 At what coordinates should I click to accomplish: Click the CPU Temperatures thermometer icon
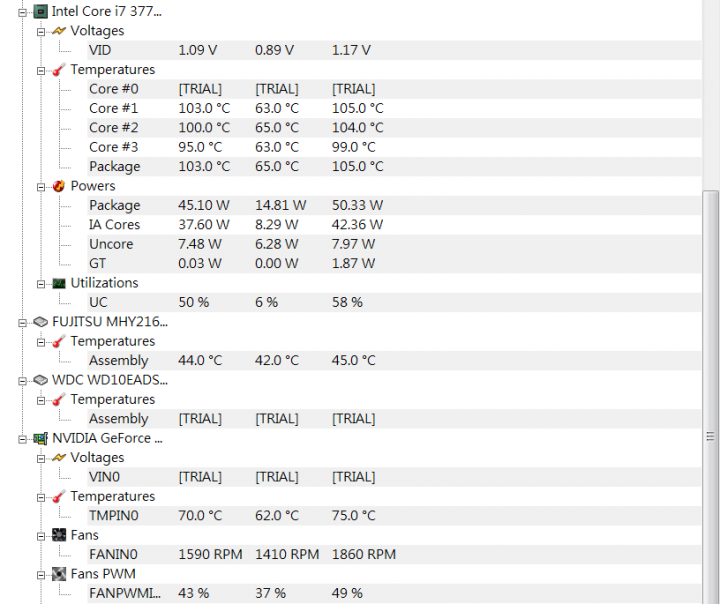click(x=59, y=70)
